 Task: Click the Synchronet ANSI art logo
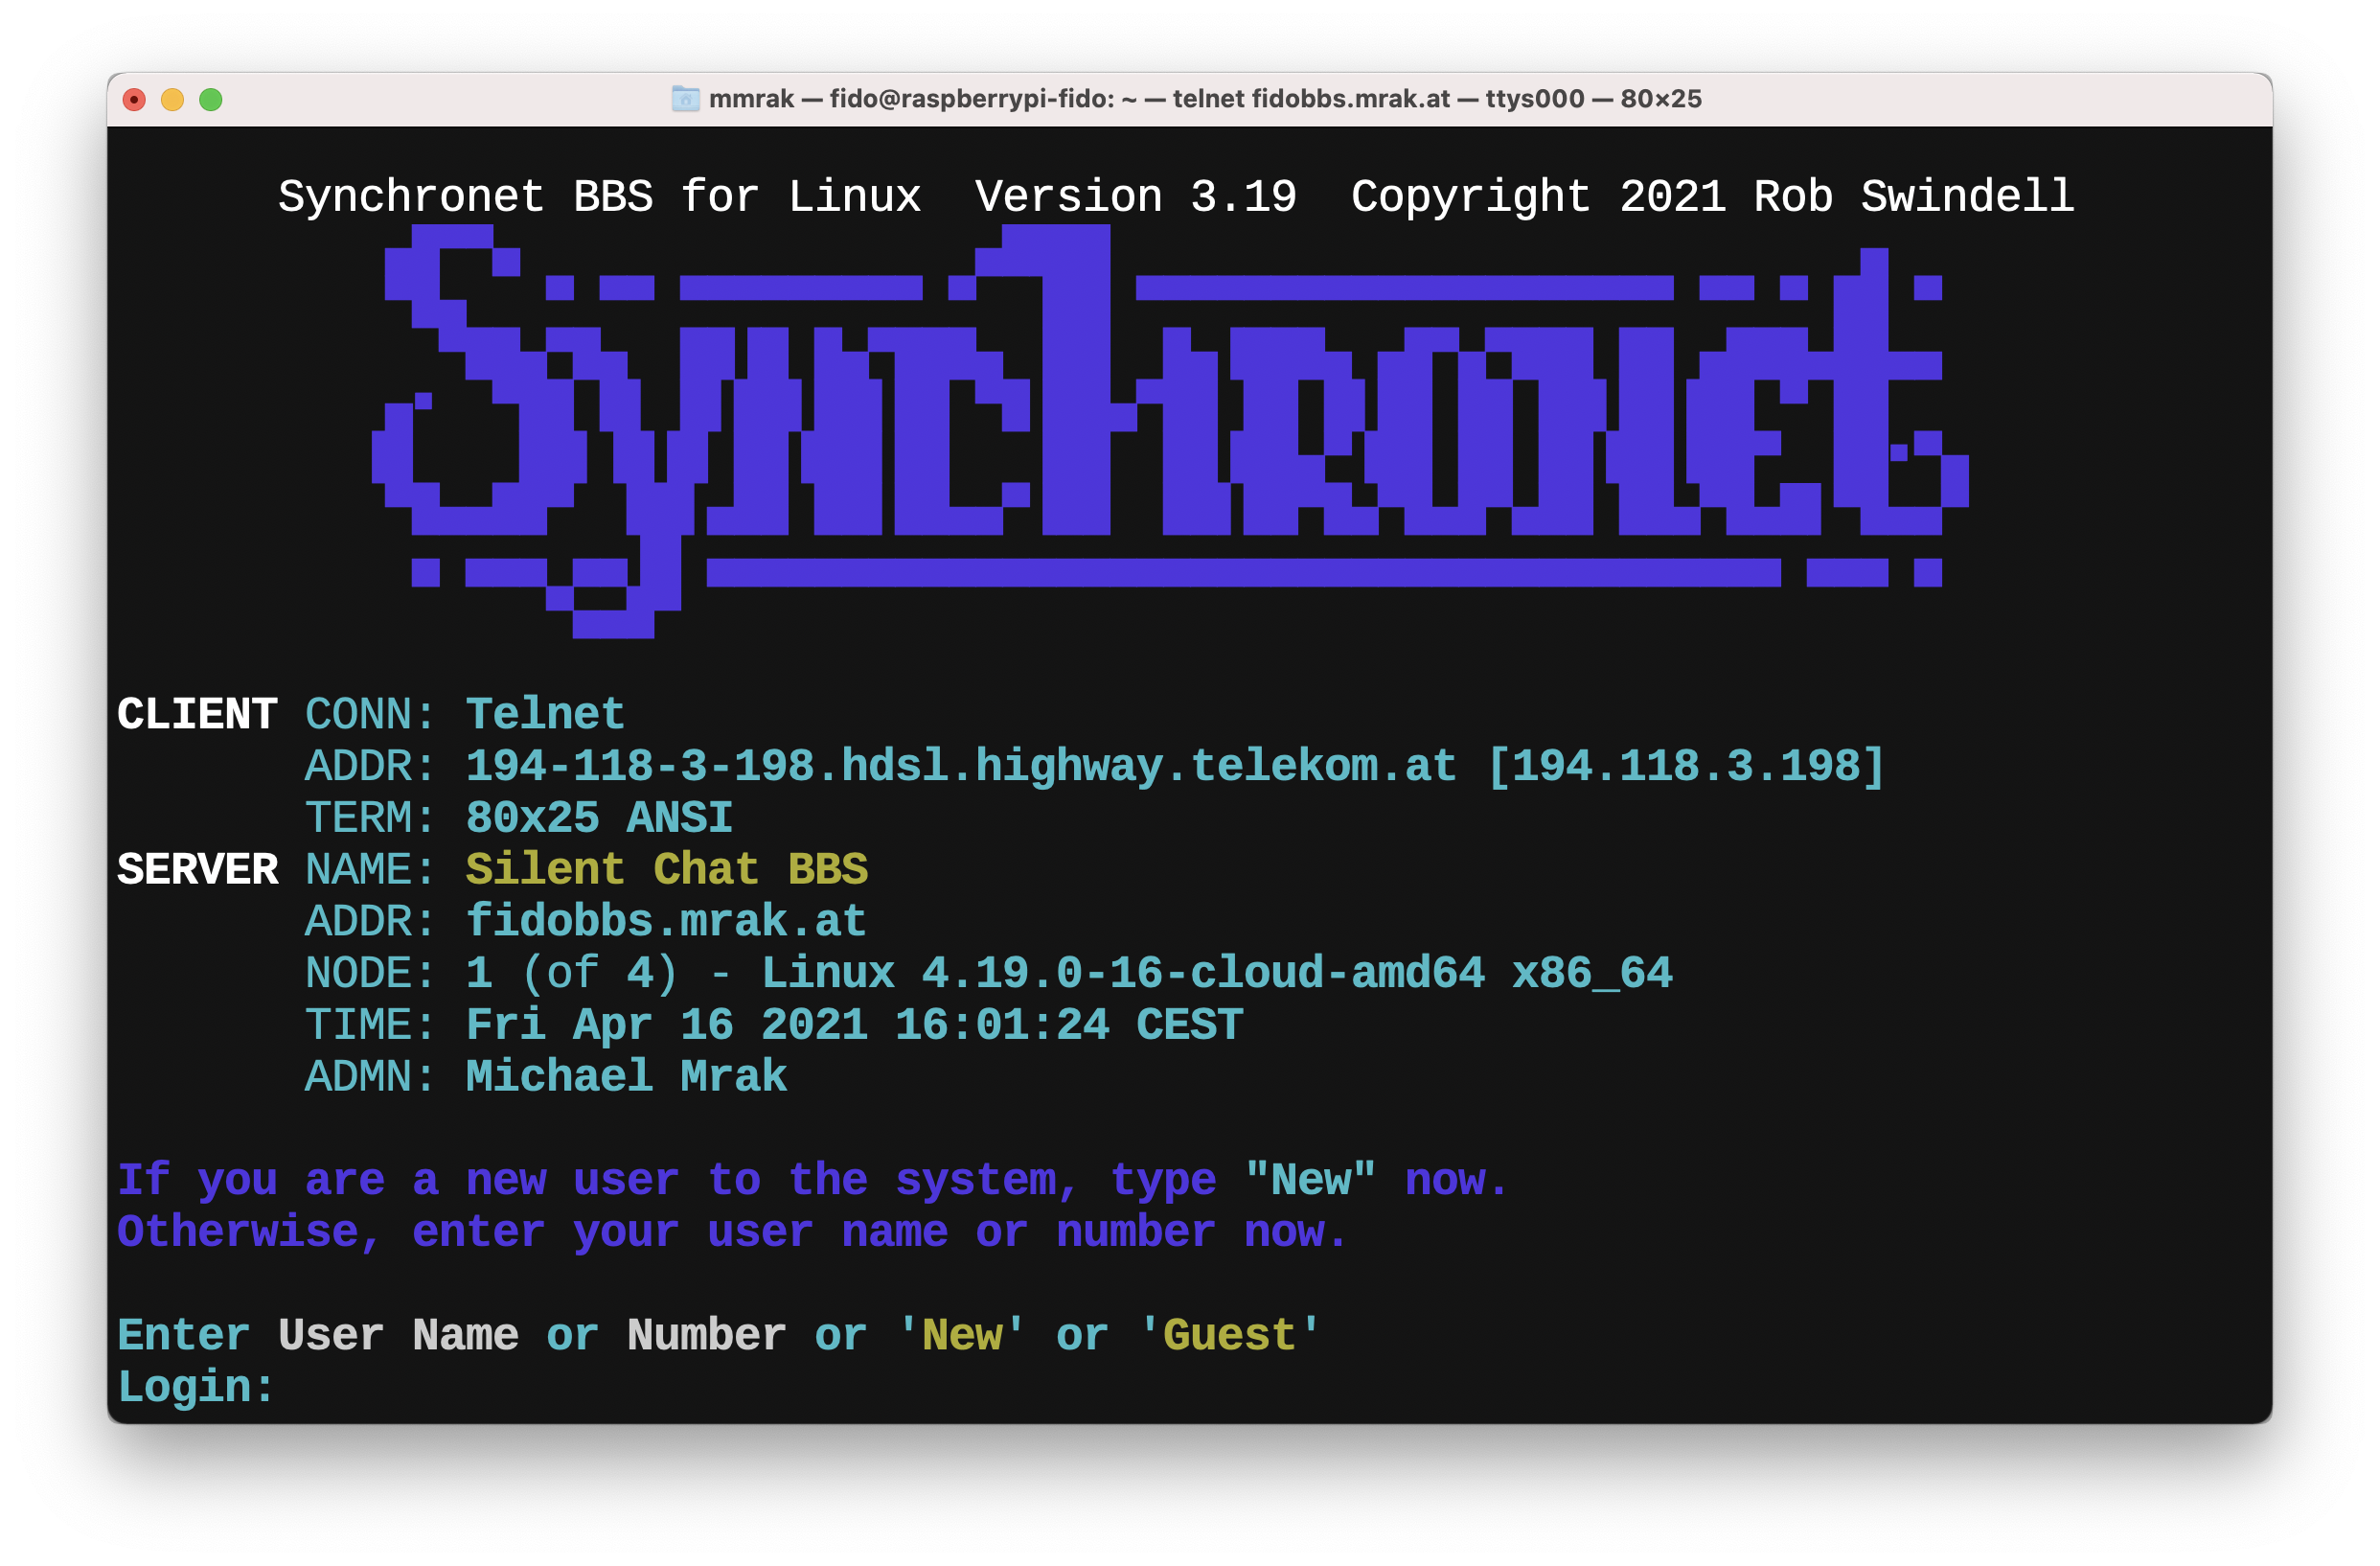(x=1170, y=430)
